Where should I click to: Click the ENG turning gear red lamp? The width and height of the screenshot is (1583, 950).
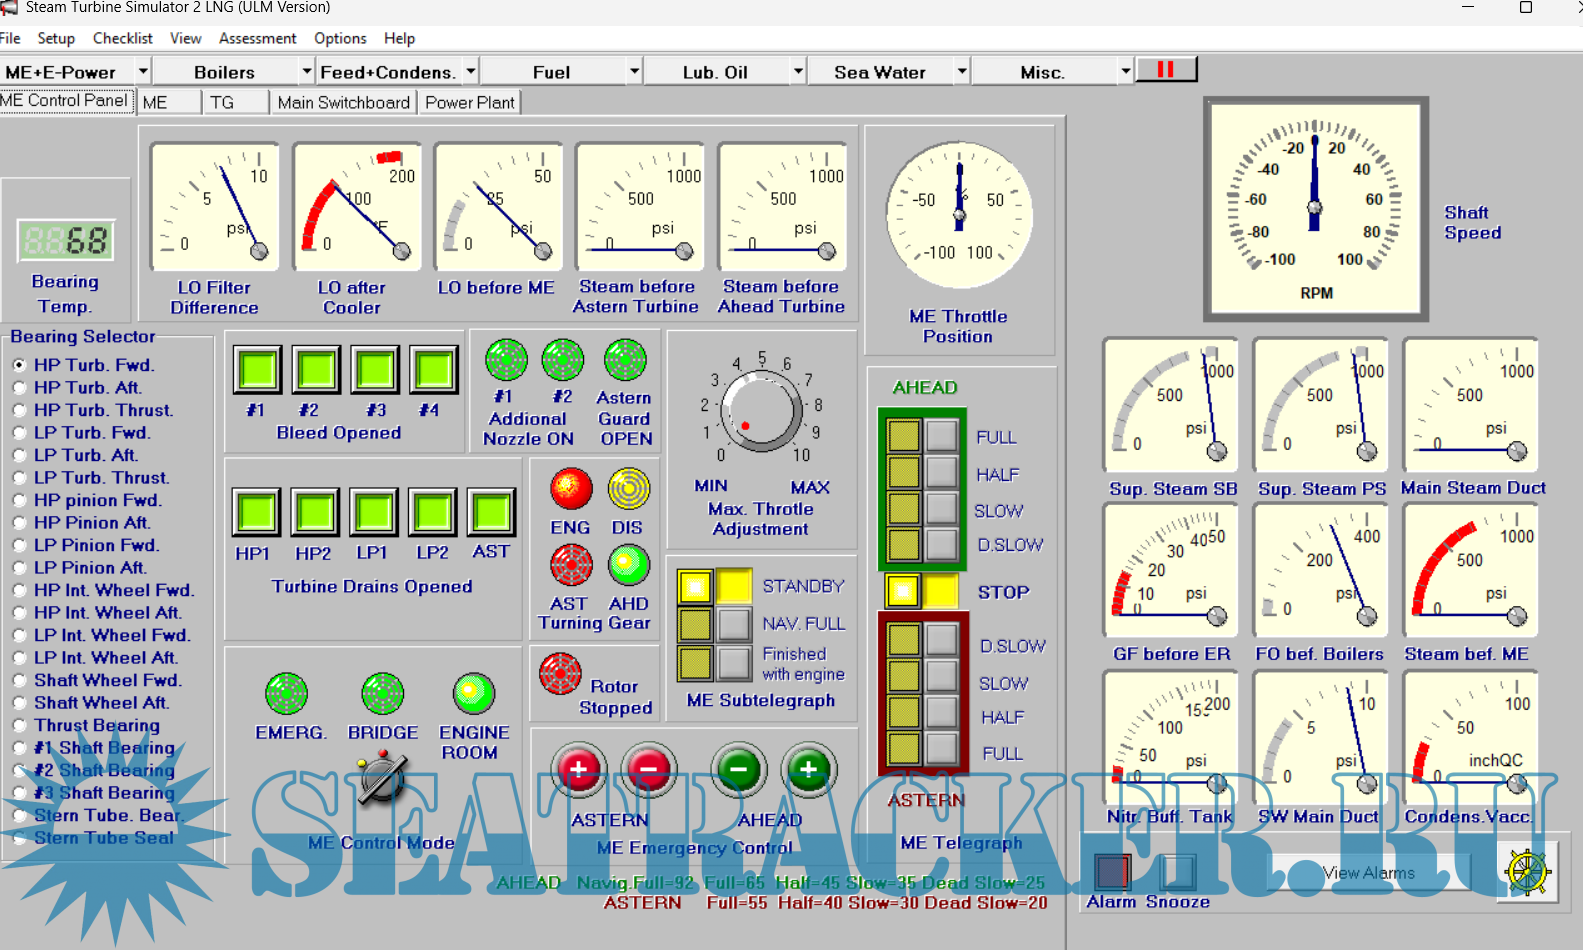(x=571, y=489)
